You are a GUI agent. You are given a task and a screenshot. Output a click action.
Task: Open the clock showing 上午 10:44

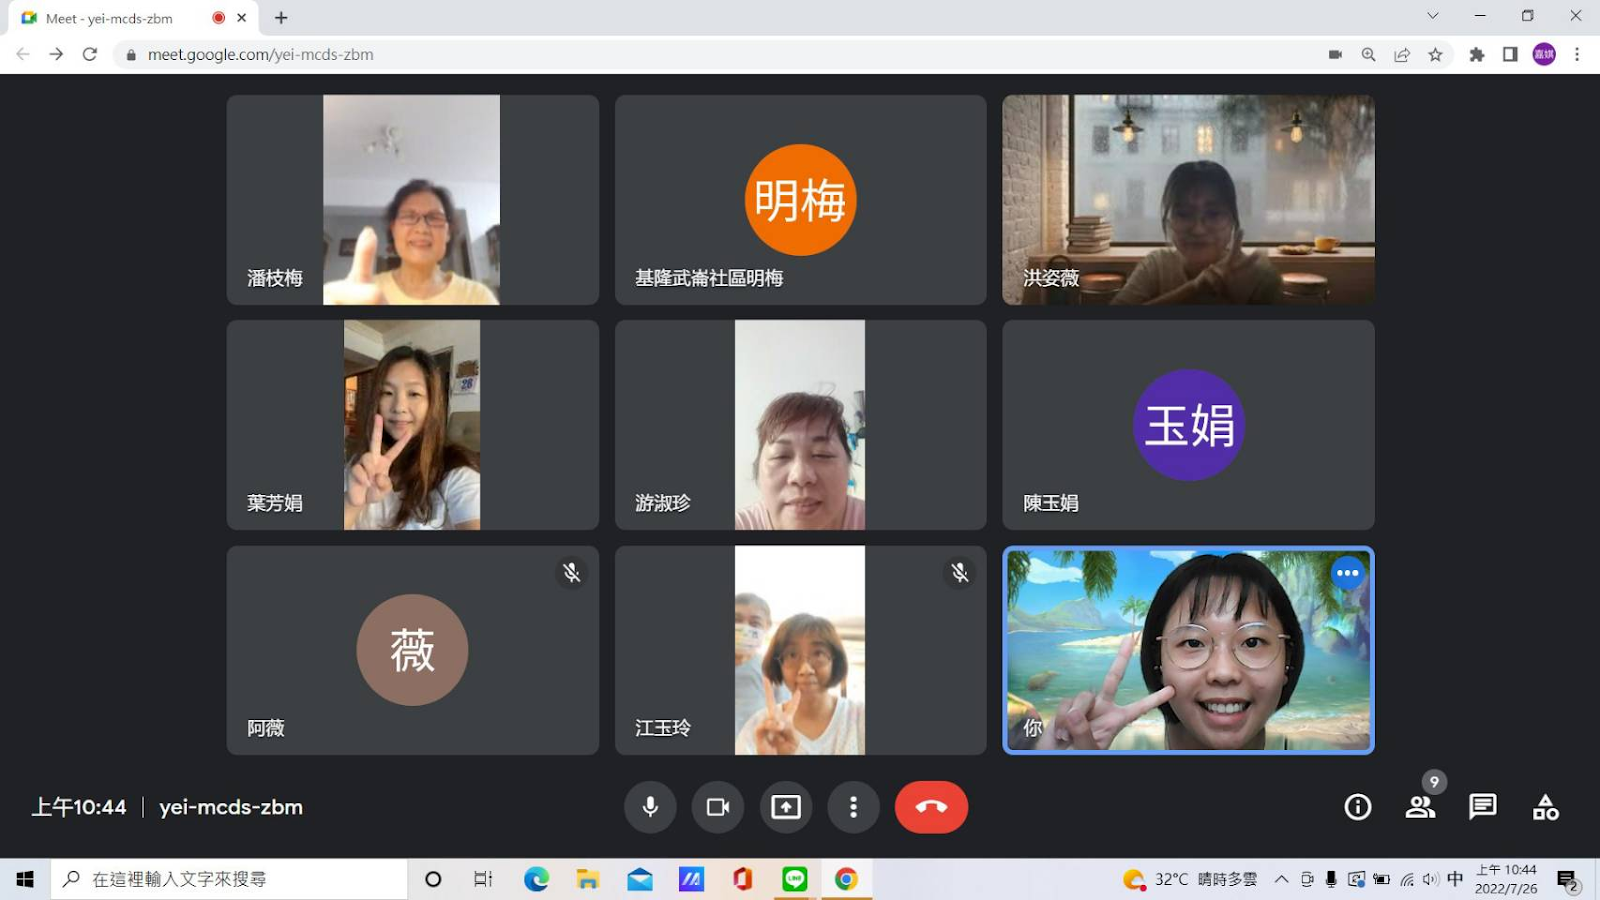tap(1506, 879)
